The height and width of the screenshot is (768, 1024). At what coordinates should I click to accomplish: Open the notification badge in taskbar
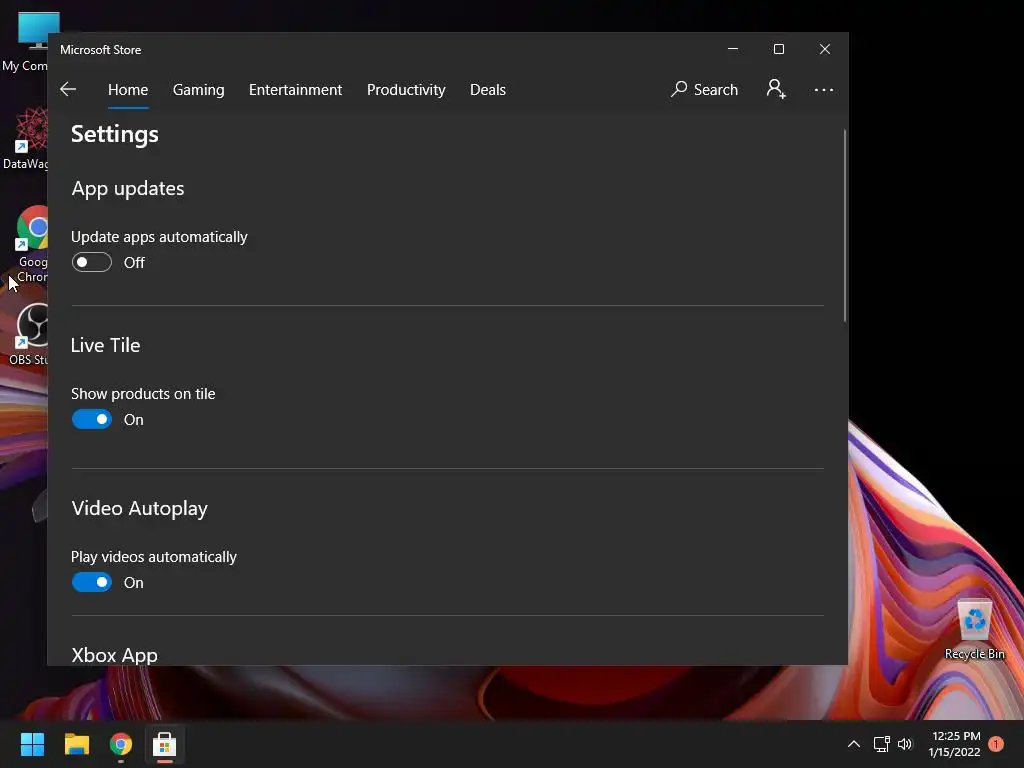996,744
